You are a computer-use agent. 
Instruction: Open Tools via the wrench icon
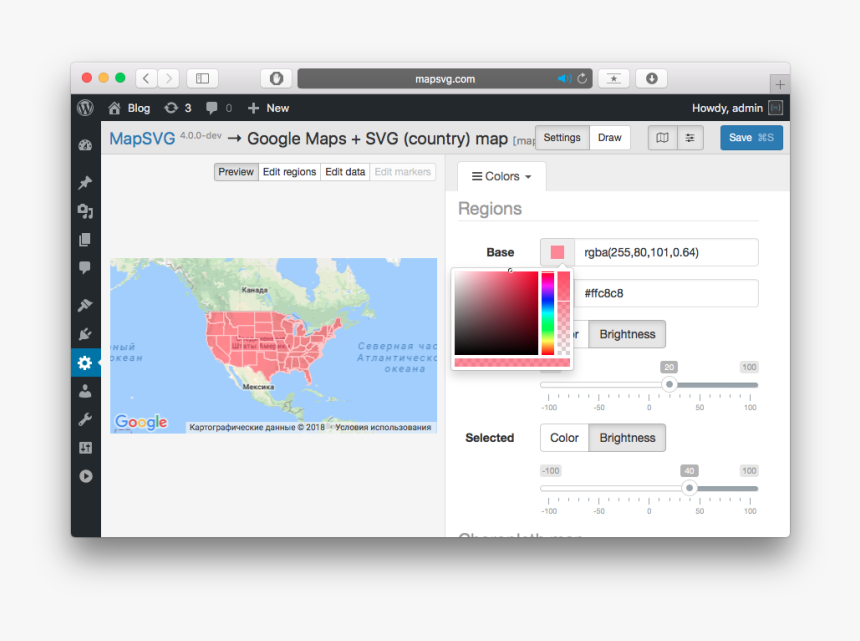point(85,419)
